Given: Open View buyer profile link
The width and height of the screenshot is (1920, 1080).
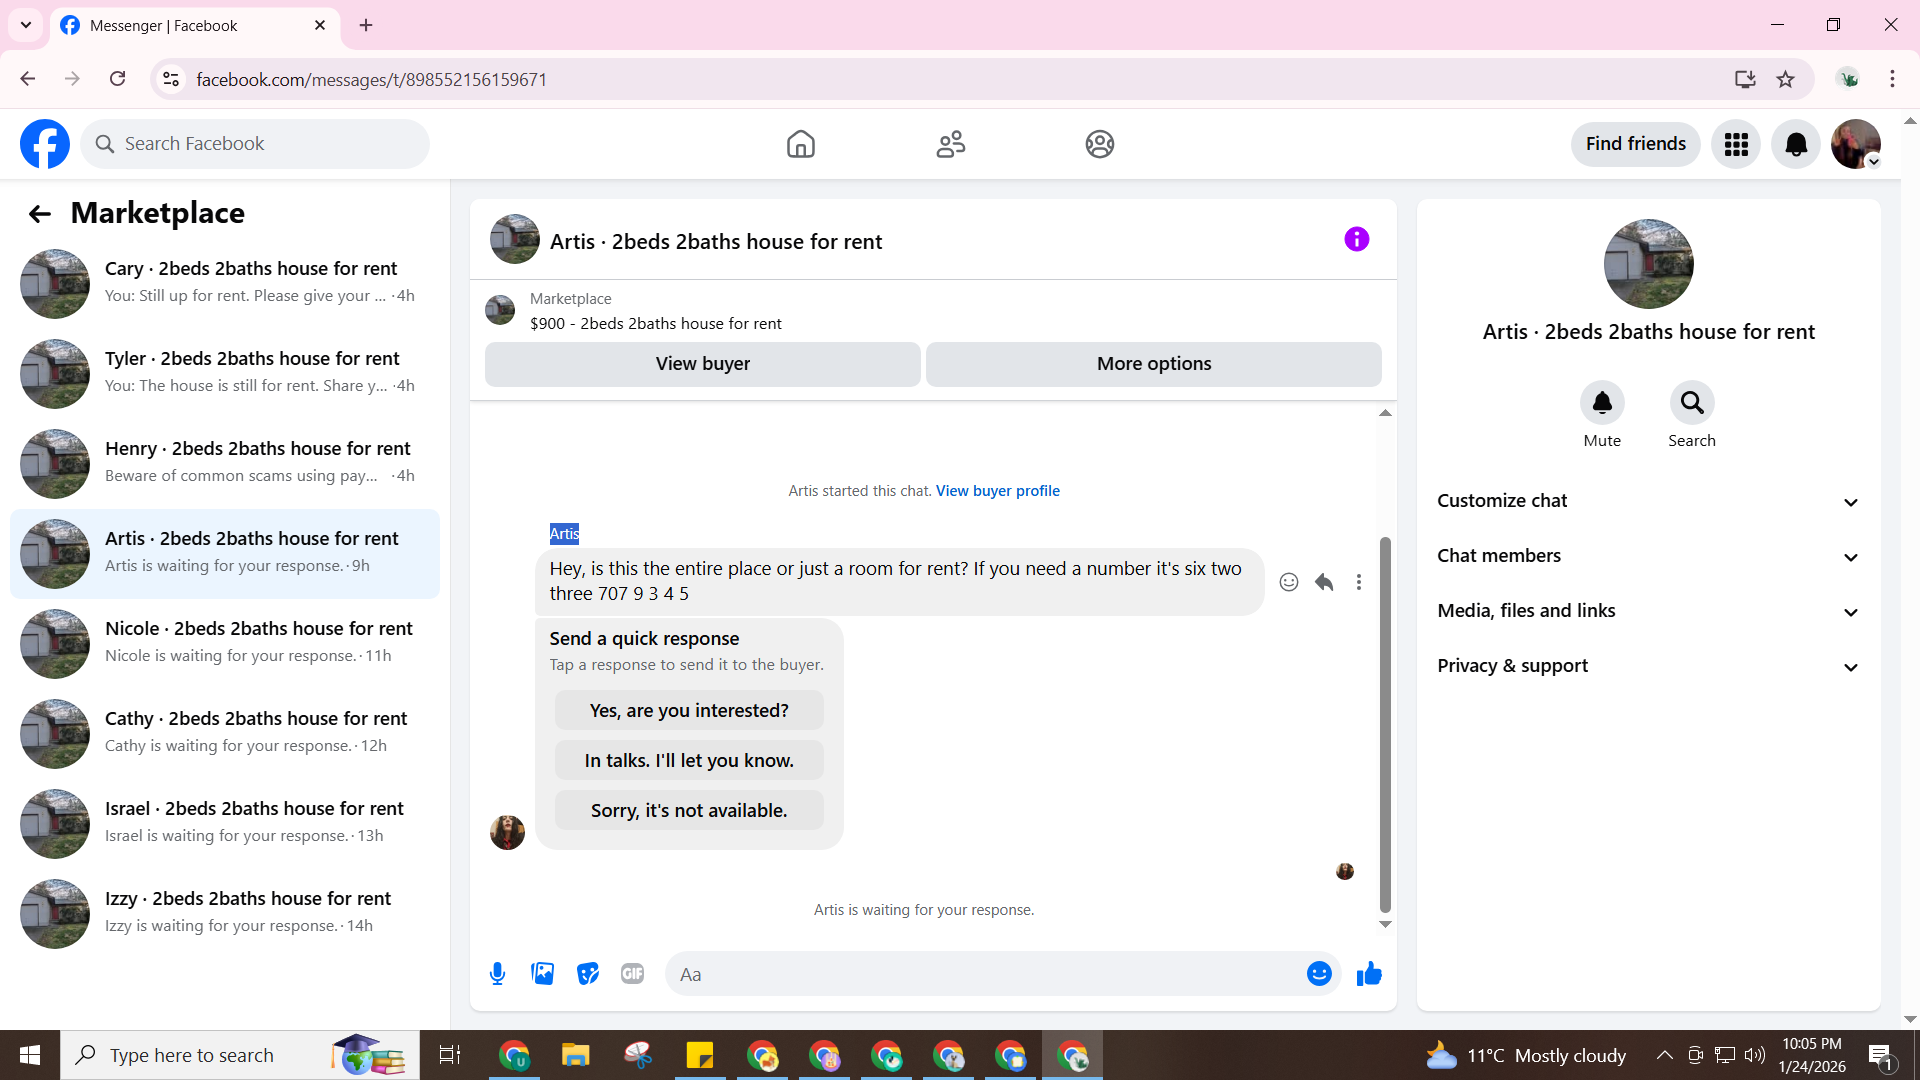Looking at the screenshot, I should point(997,491).
